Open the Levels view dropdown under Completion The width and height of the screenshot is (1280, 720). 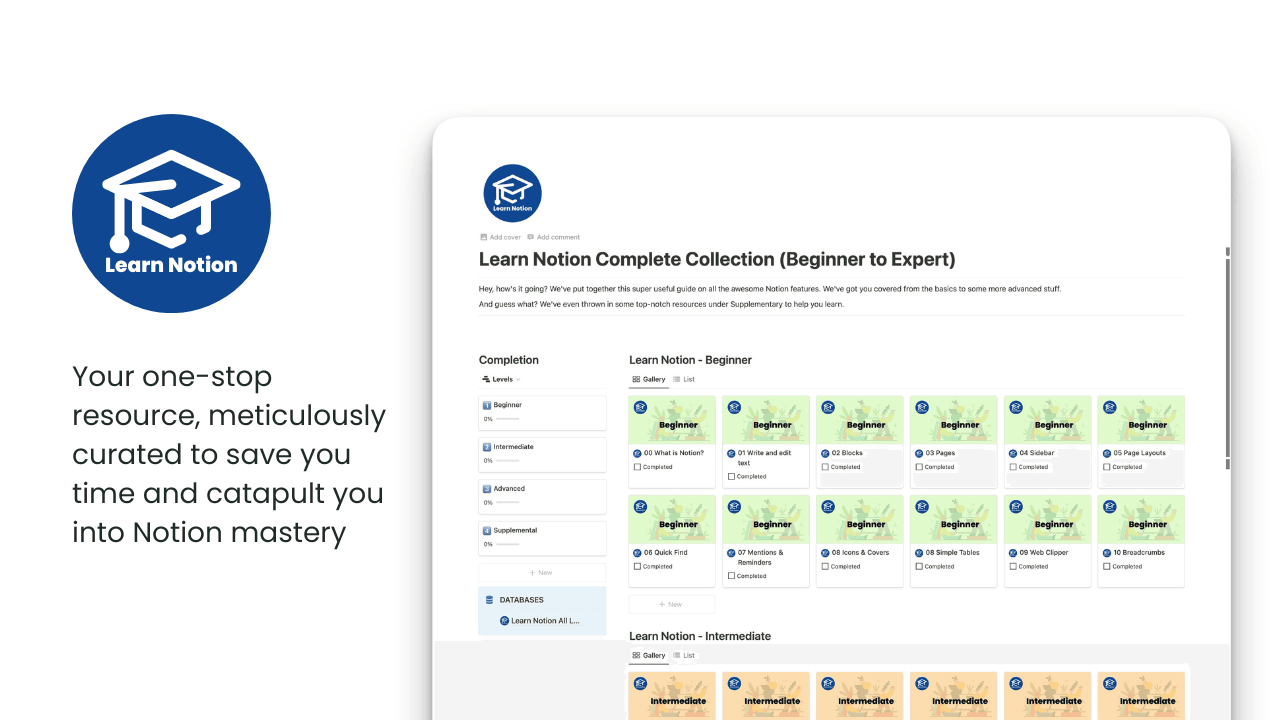(x=501, y=379)
